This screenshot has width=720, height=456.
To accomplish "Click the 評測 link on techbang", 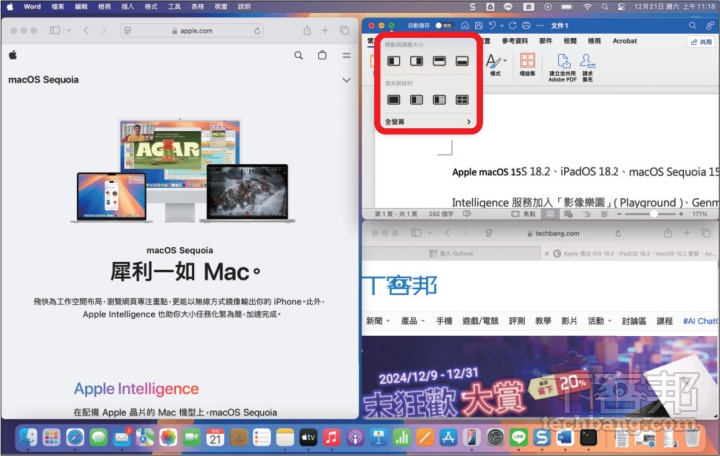I will (x=517, y=321).
